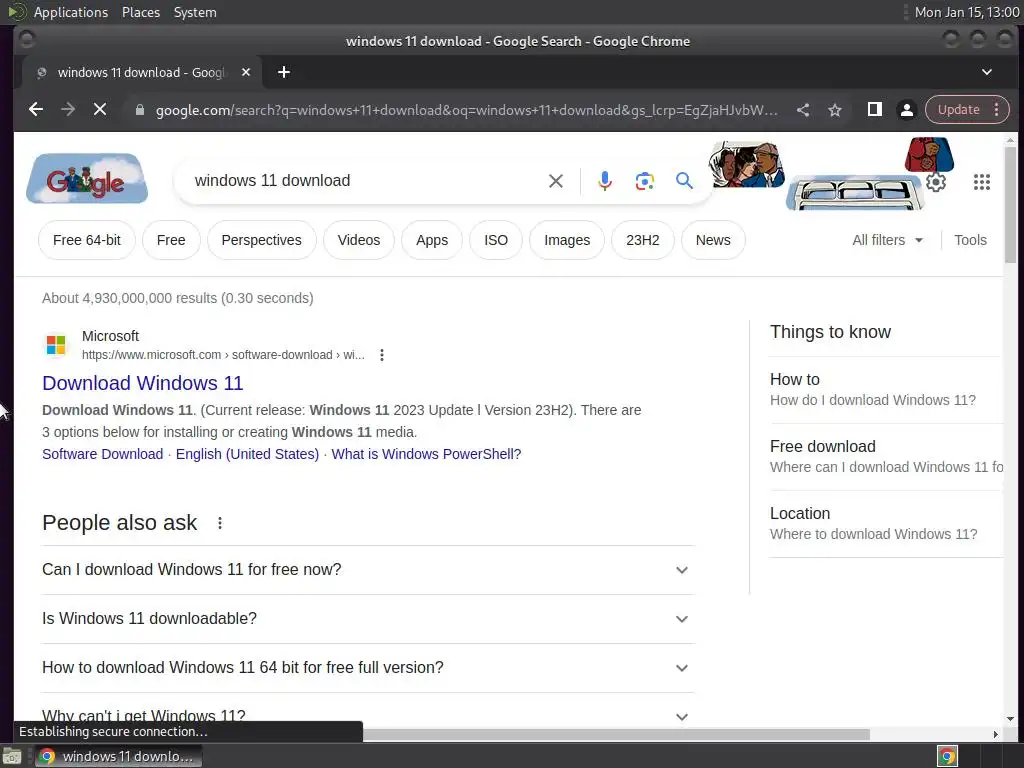Expand 64 bit free full version question
The image size is (1024, 768).
[x=367, y=667]
